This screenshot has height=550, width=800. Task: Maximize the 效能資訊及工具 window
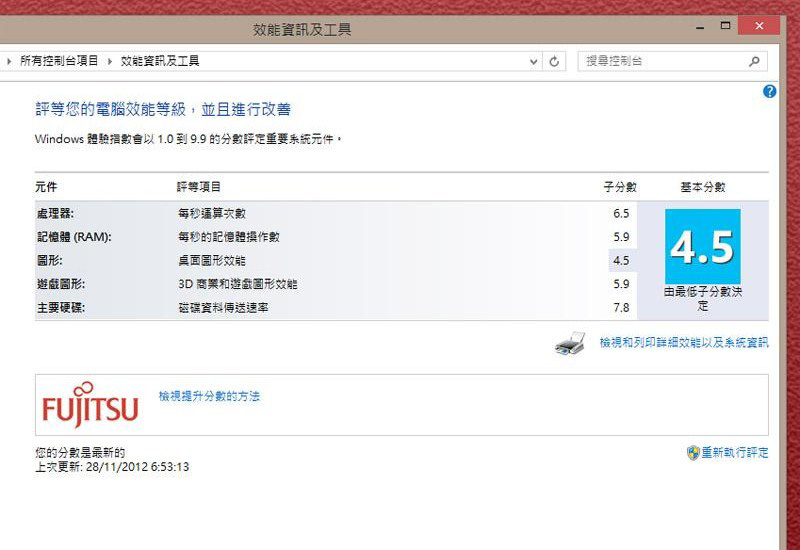(x=726, y=25)
